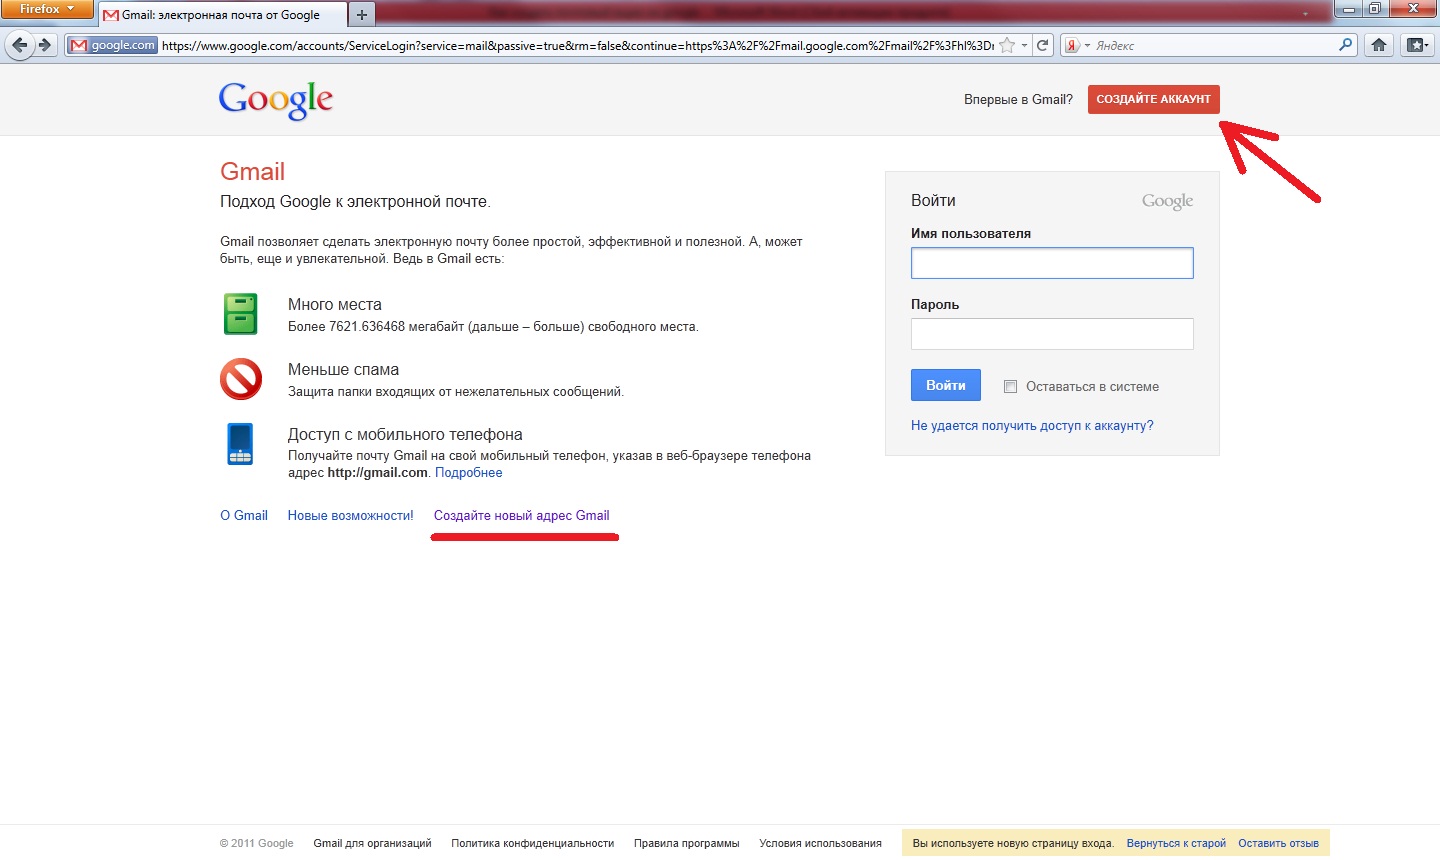Open the 'Подробнее' link about mobile access
The width and height of the screenshot is (1440, 860).
[x=468, y=472]
